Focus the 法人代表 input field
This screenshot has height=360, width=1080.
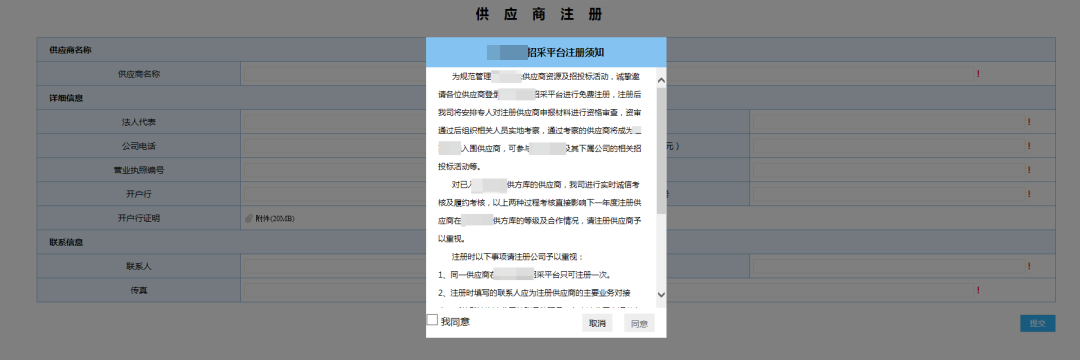(334, 122)
